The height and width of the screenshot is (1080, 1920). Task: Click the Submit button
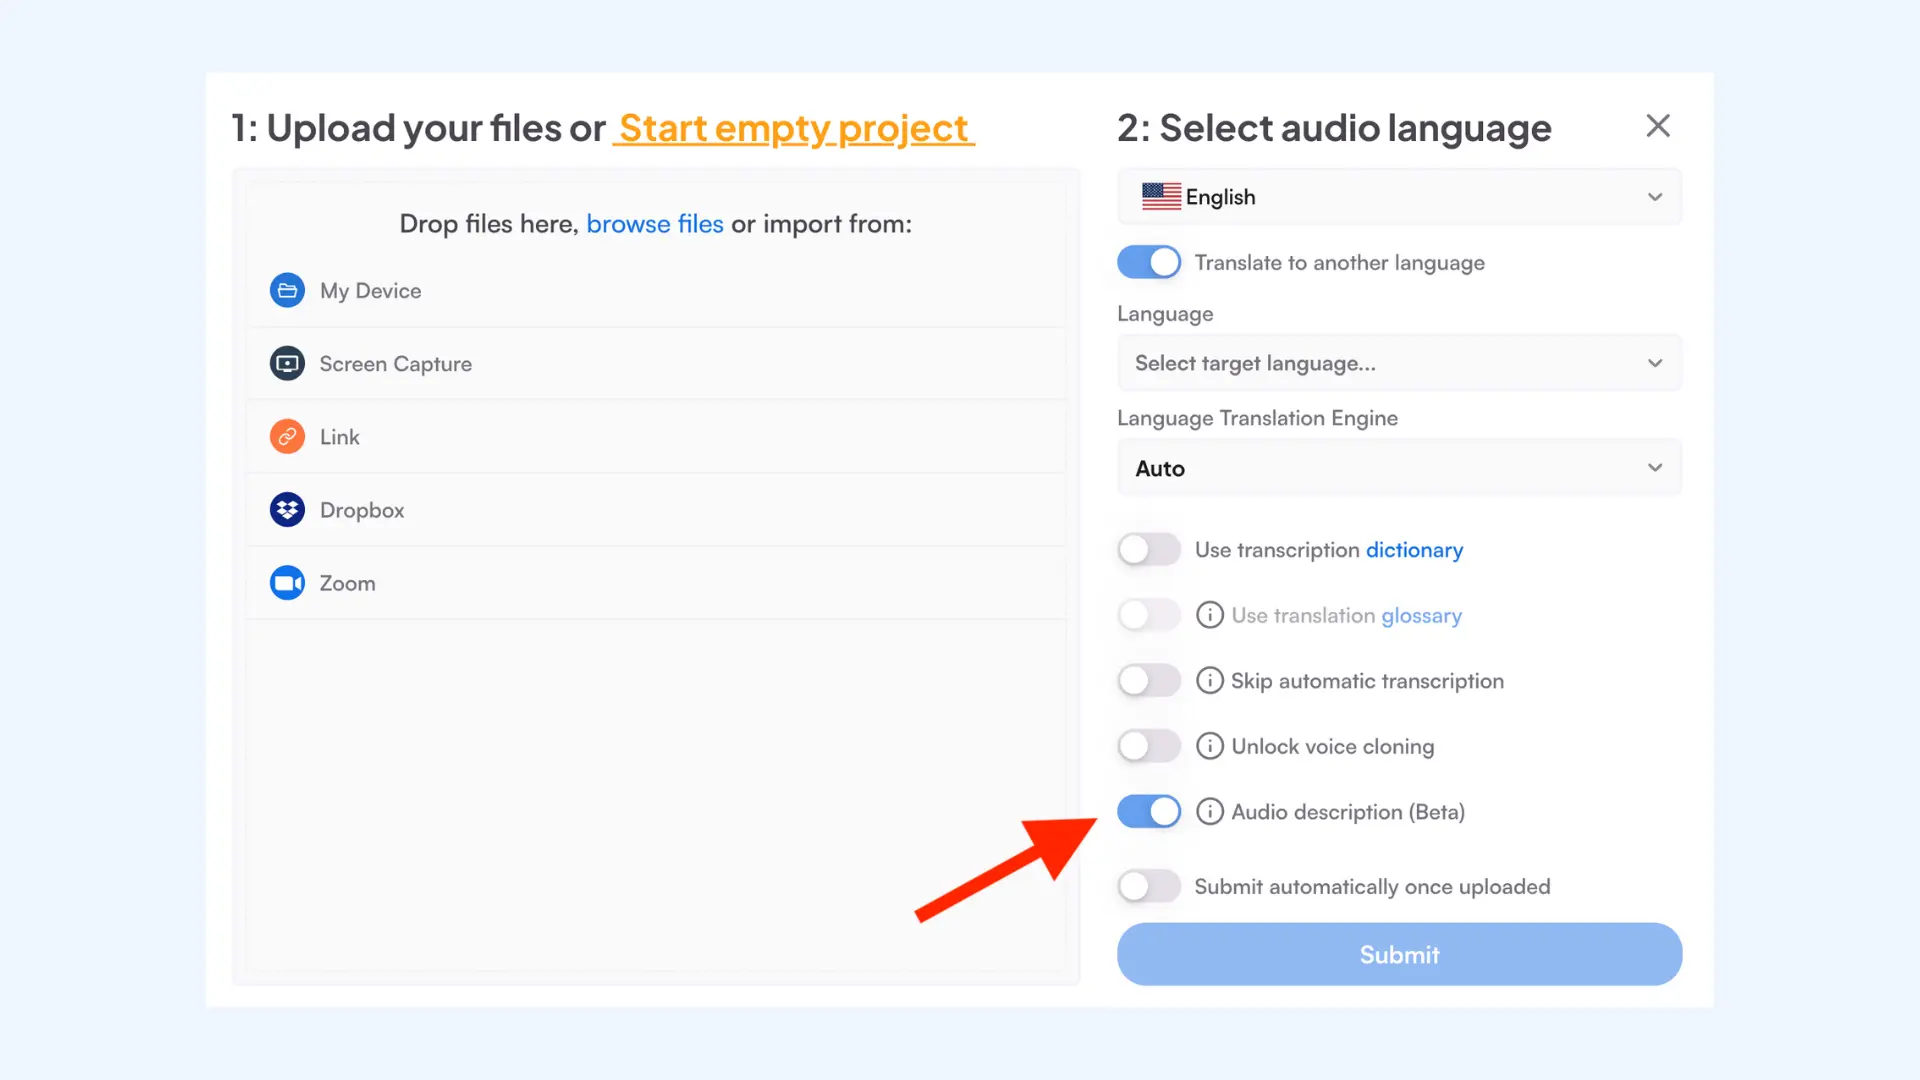pos(1398,954)
